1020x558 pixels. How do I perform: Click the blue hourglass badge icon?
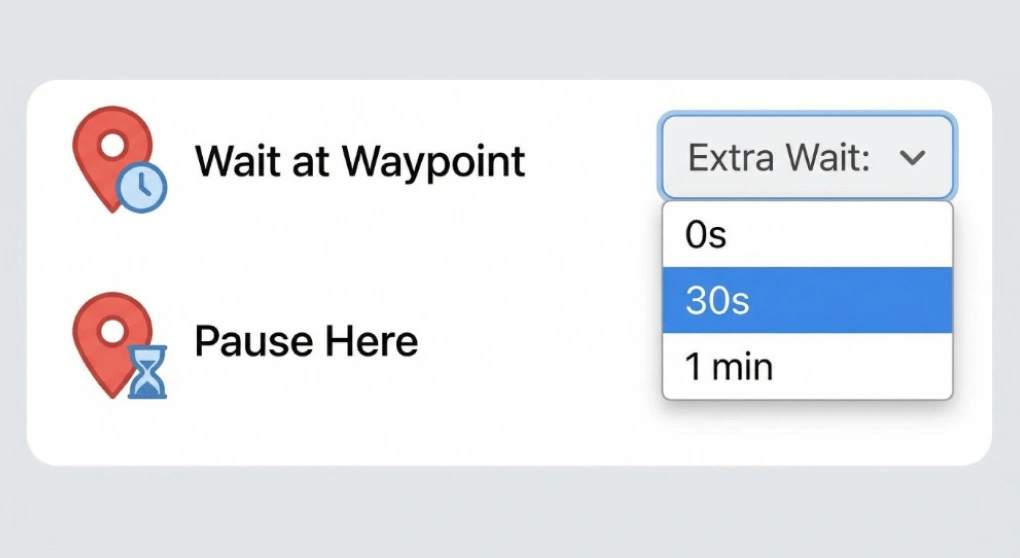(x=147, y=371)
